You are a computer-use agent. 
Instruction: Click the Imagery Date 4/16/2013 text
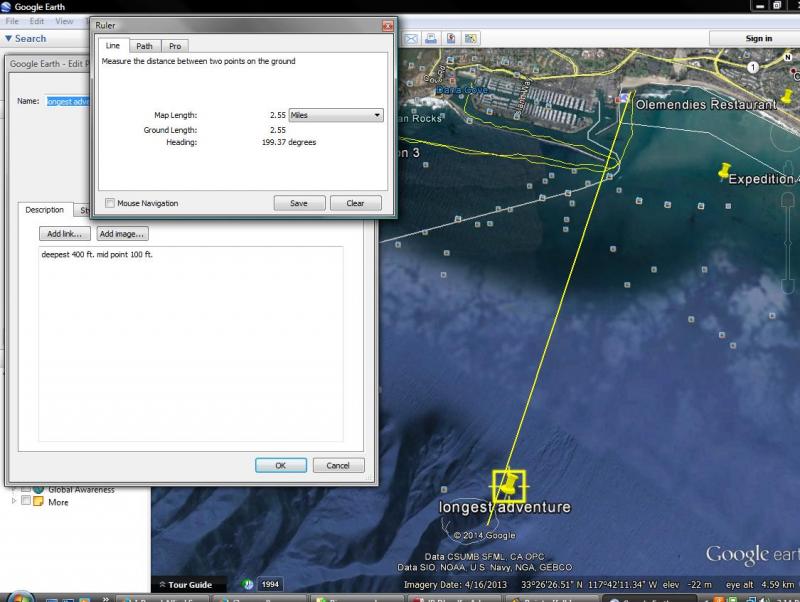click(x=455, y=585)
